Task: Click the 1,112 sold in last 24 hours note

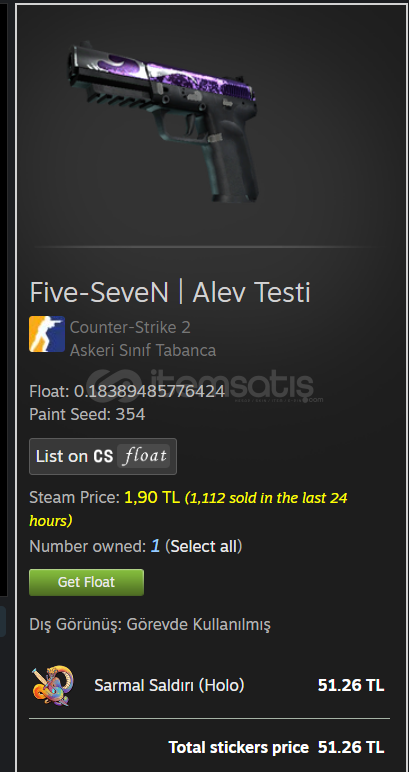Action: coord(189,509)
